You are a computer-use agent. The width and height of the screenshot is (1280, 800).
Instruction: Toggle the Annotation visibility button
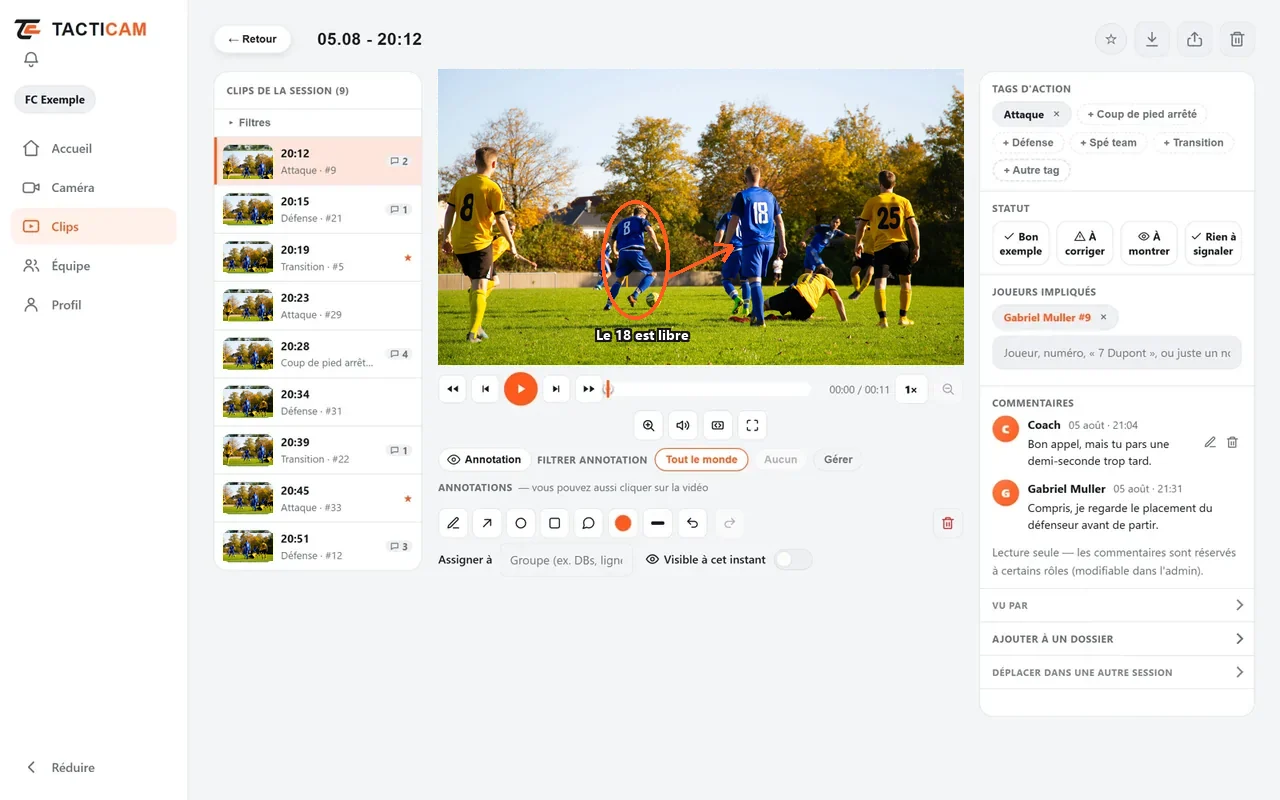coord(484,460)
